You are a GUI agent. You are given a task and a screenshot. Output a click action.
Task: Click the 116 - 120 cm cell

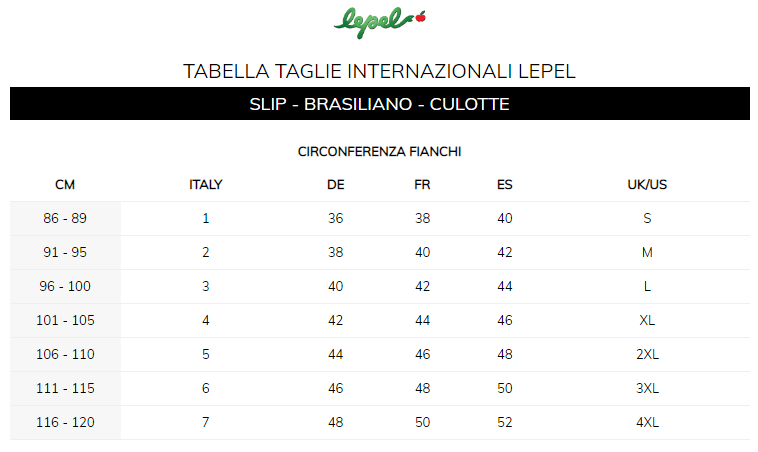(65, 422)
